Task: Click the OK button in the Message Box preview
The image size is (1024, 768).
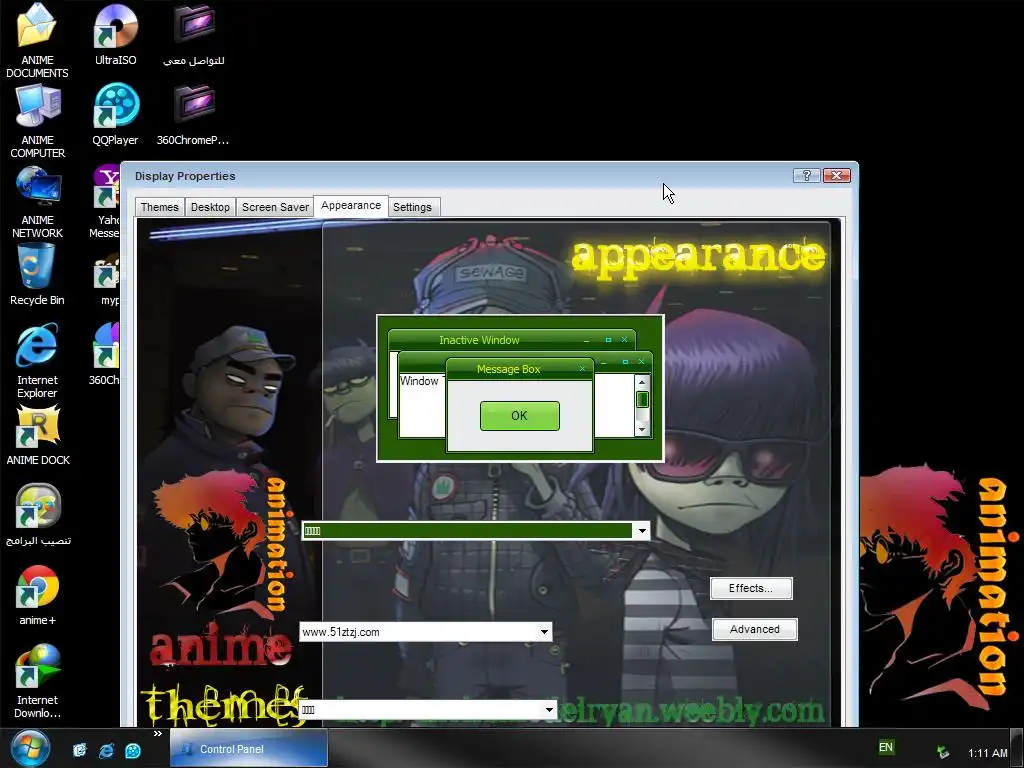Action: coord(519,416)
